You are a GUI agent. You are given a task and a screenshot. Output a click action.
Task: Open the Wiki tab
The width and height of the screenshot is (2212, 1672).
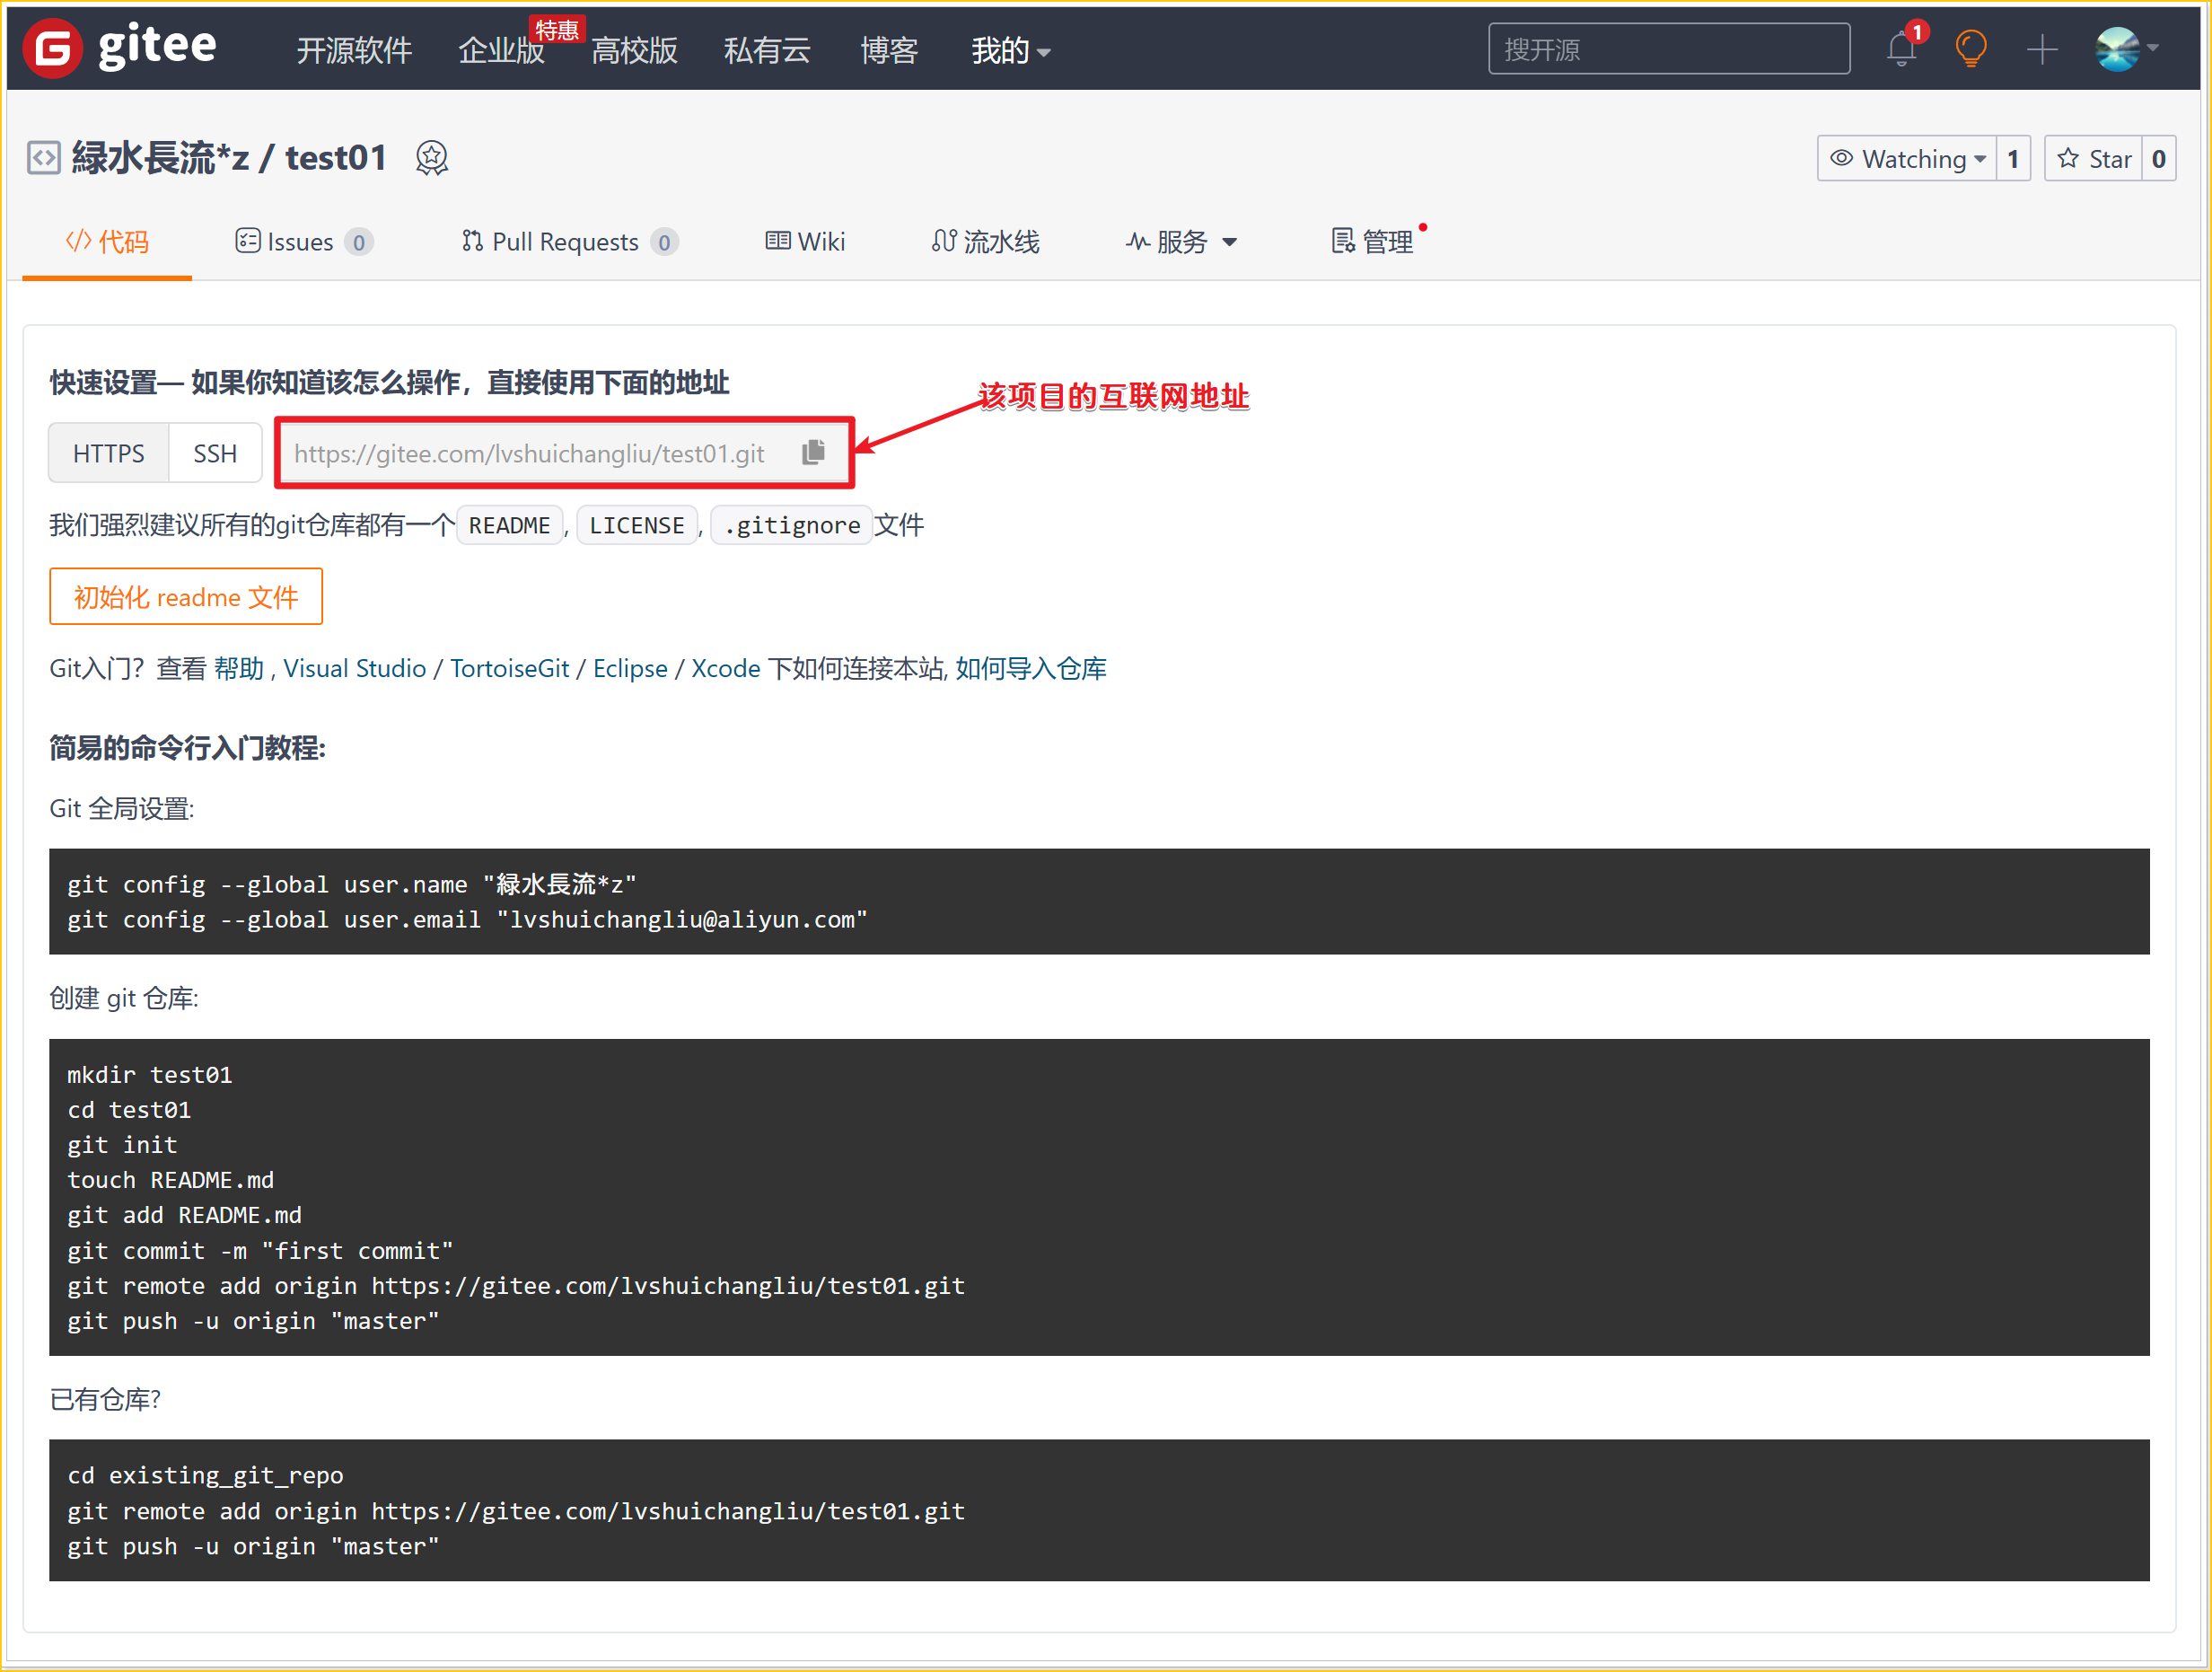805,242
